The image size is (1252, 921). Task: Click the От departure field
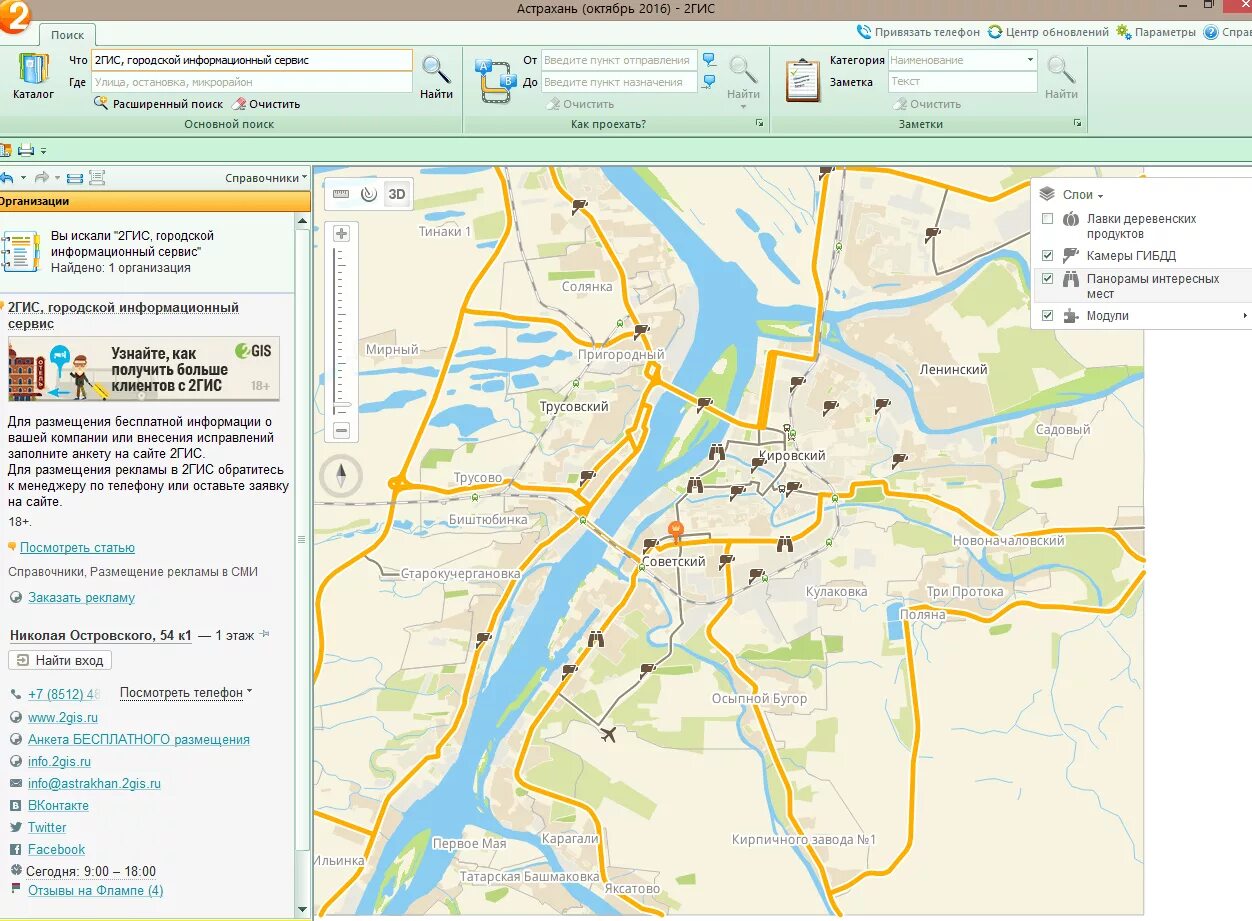pyautogui.click(x=619, y=60)
